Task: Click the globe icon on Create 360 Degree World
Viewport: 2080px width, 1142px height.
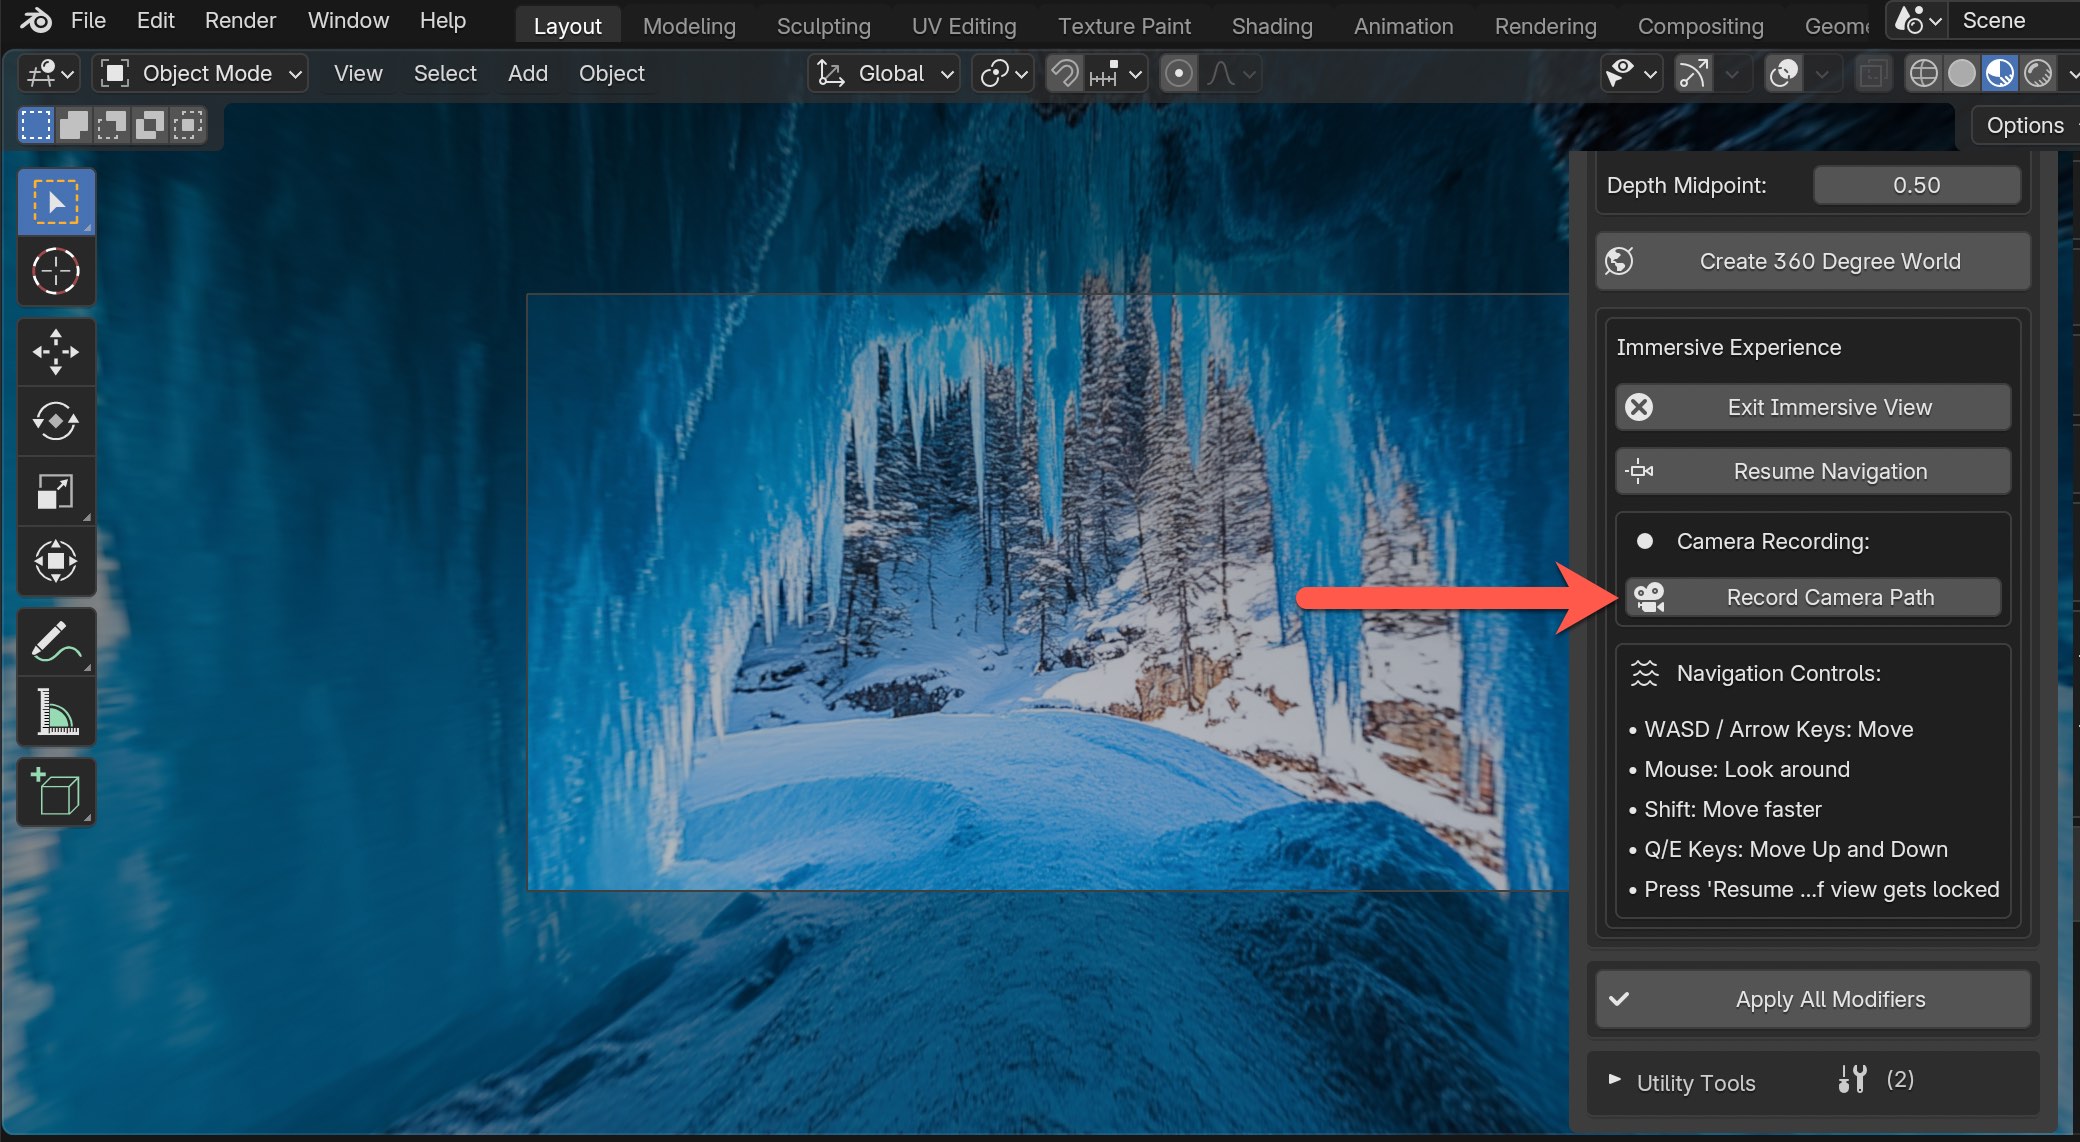Action: [1619, 261]
